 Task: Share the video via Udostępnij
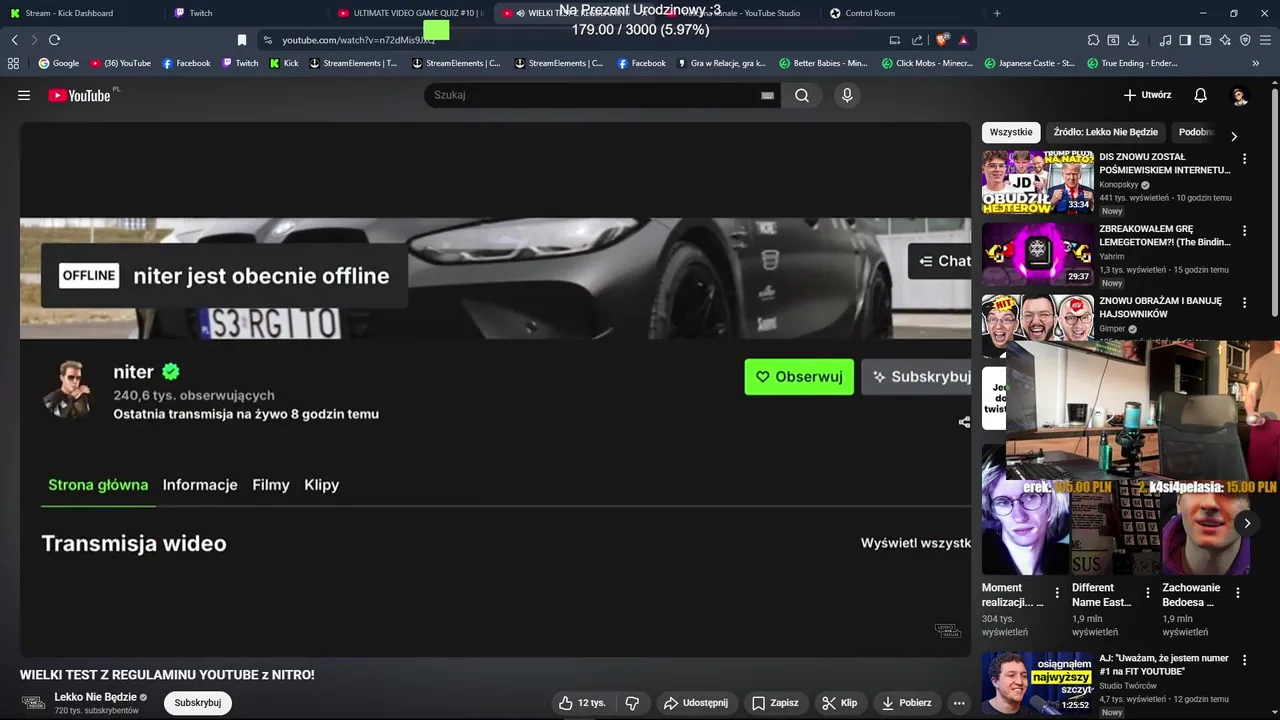tap(696, 703)
